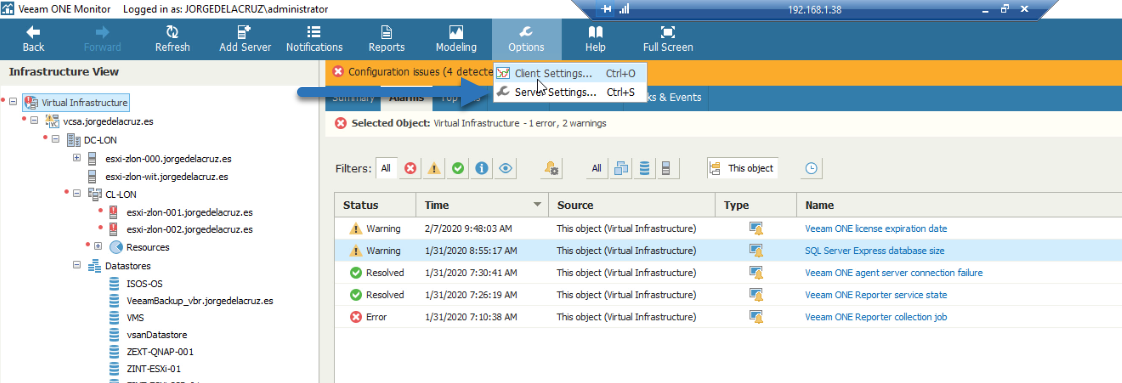Open Veeam ONE license expiration date alarm
This screenshot has height=383, width=1122.
(876, 229)
